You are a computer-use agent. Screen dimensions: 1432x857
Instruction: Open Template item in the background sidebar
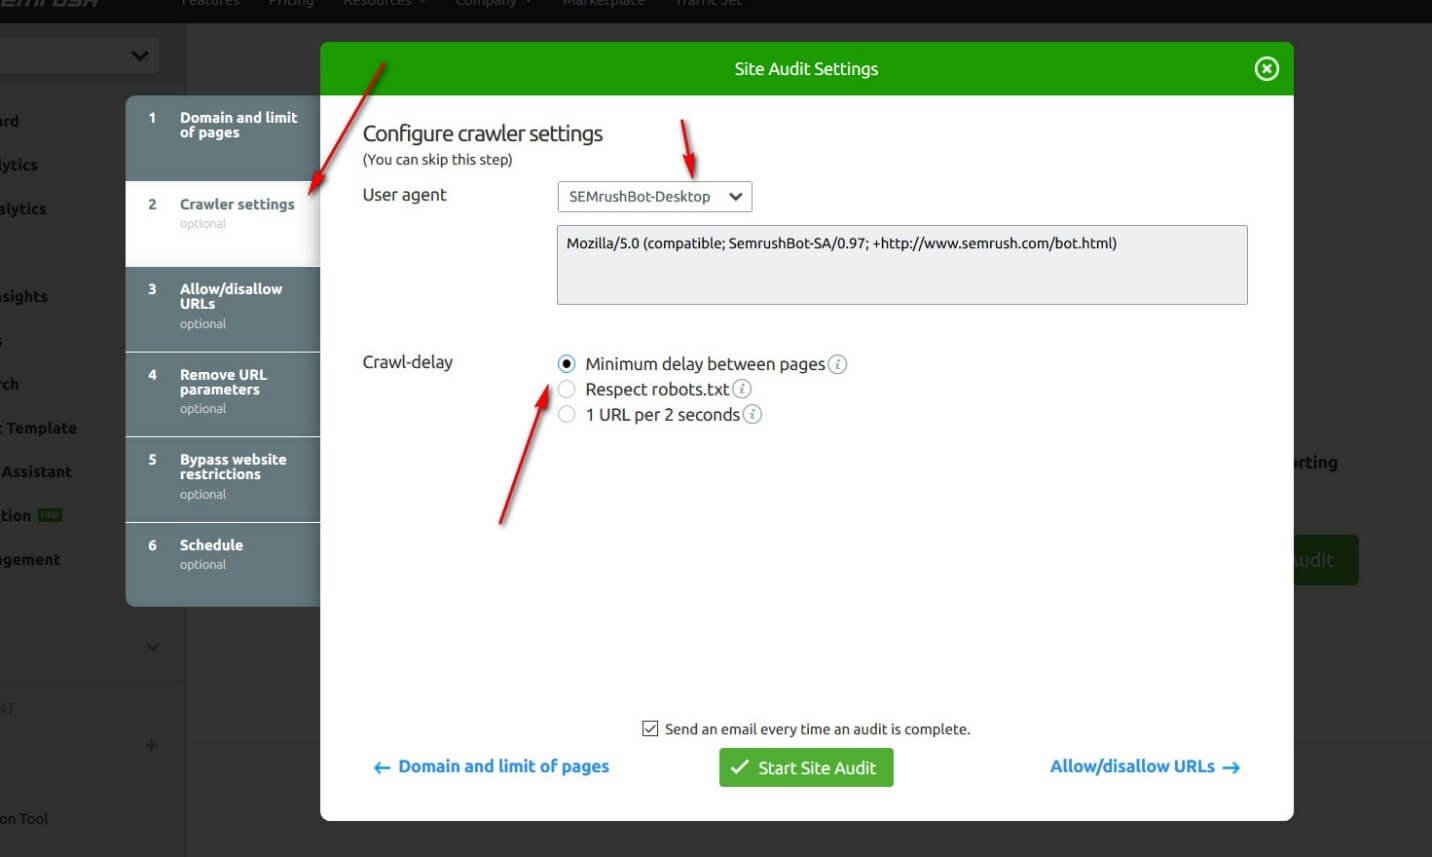(38, 428)
